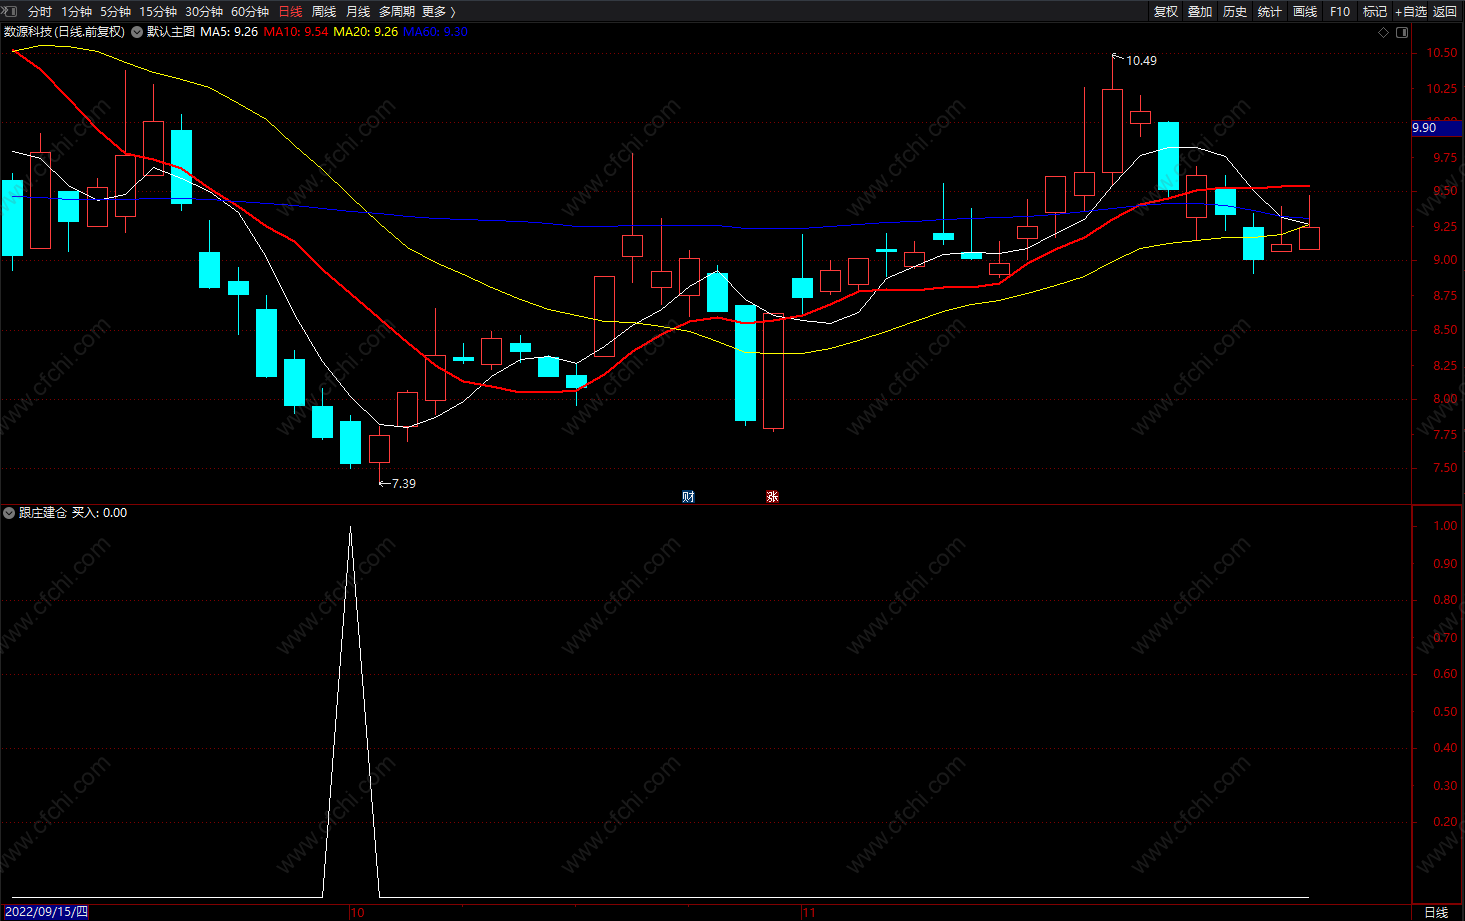
Task: Click the 买入: 0.00 value
Action: tap(100, 513)
